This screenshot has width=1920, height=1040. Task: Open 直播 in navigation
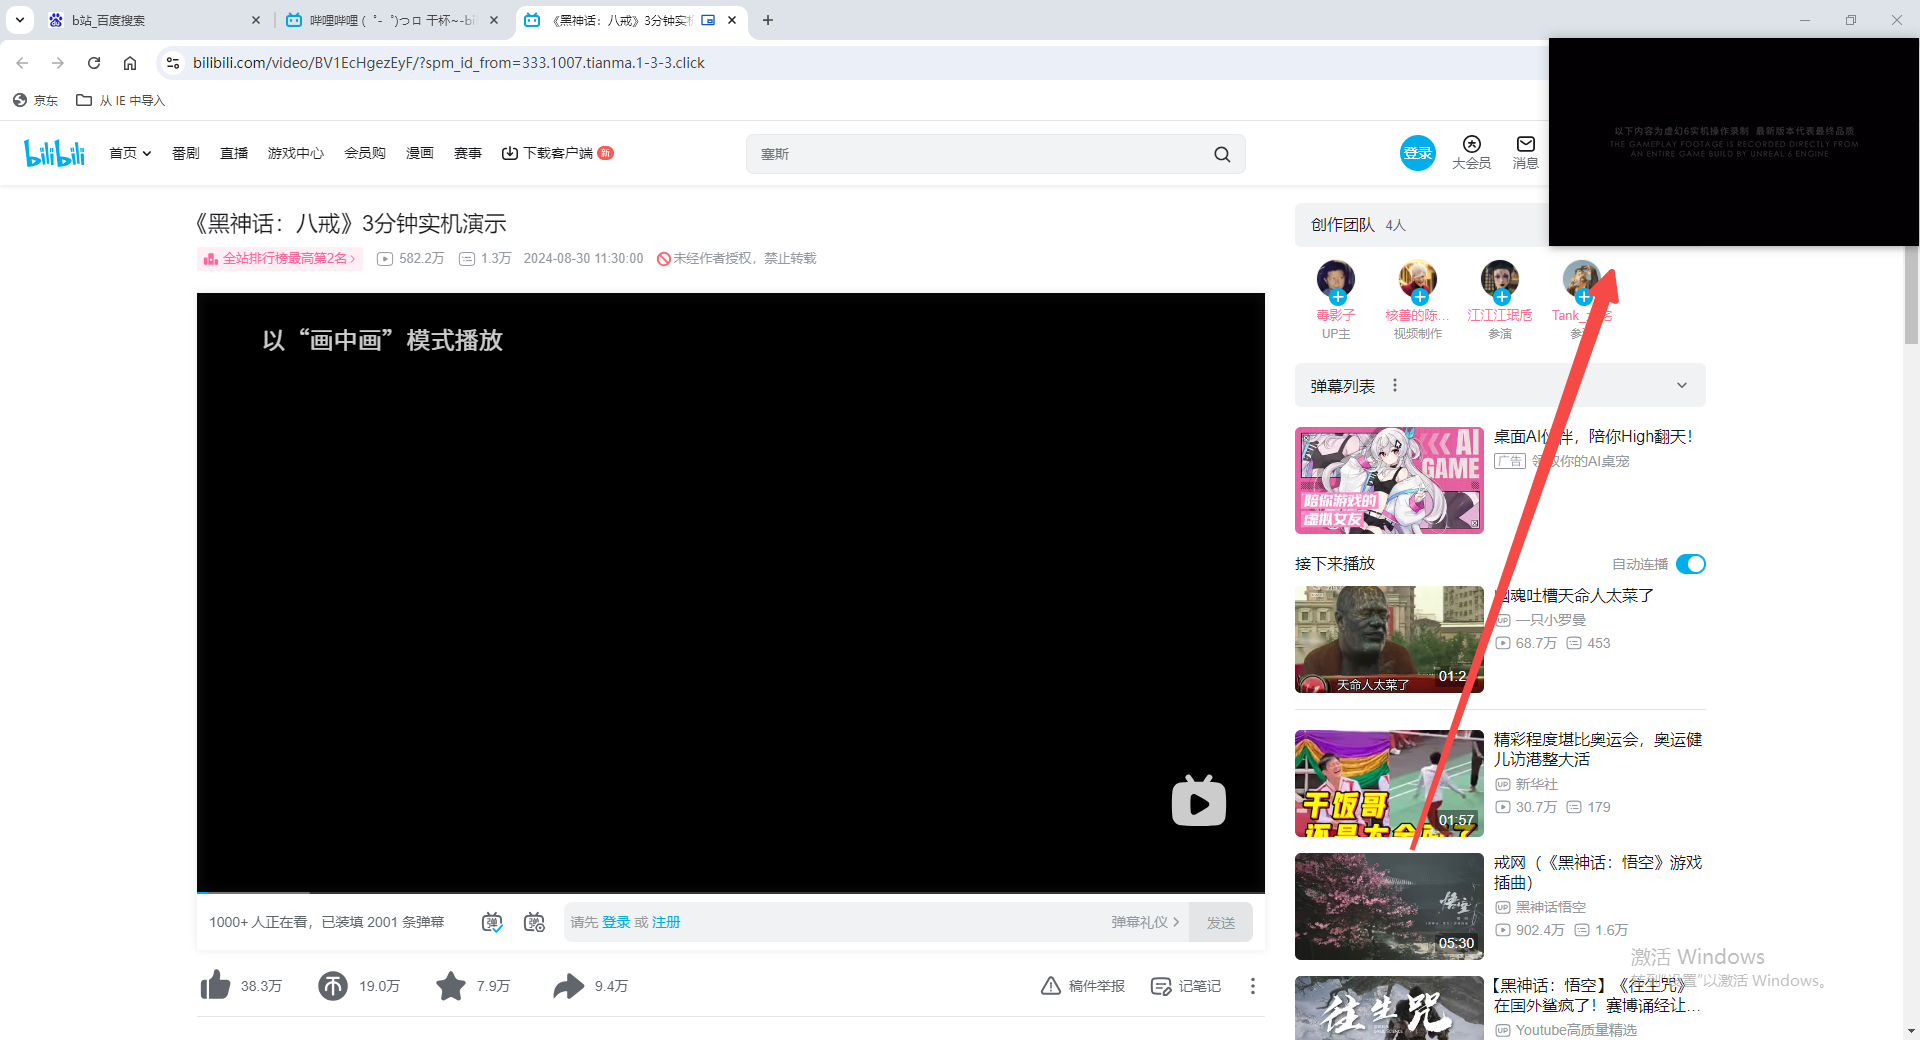point(234,153)
